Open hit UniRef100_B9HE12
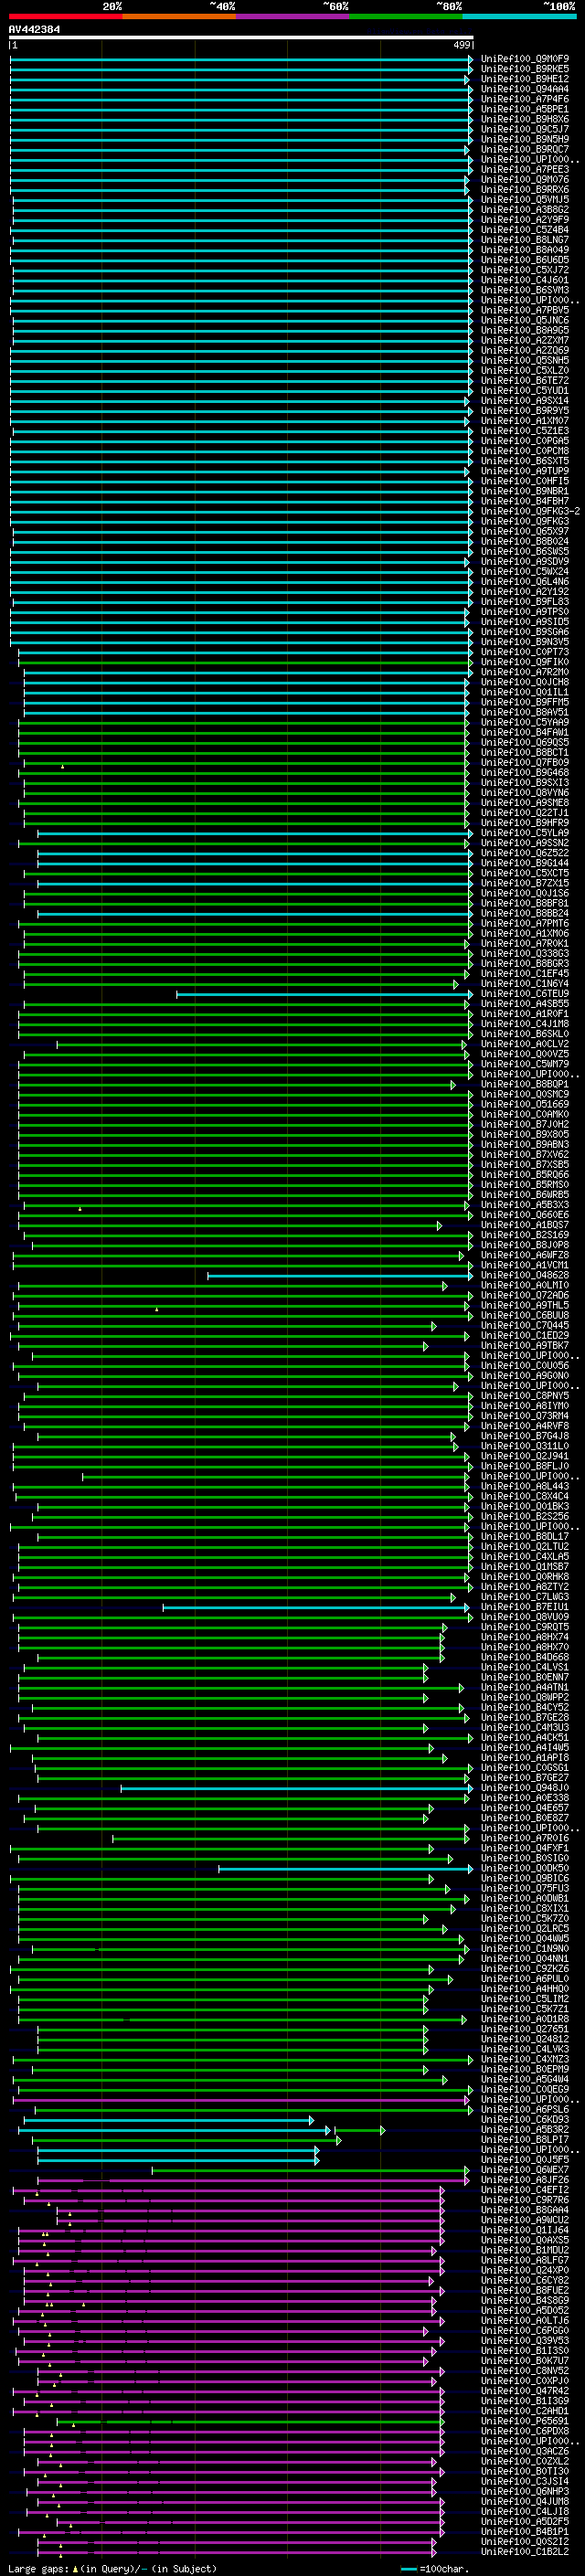 (525, 80)
